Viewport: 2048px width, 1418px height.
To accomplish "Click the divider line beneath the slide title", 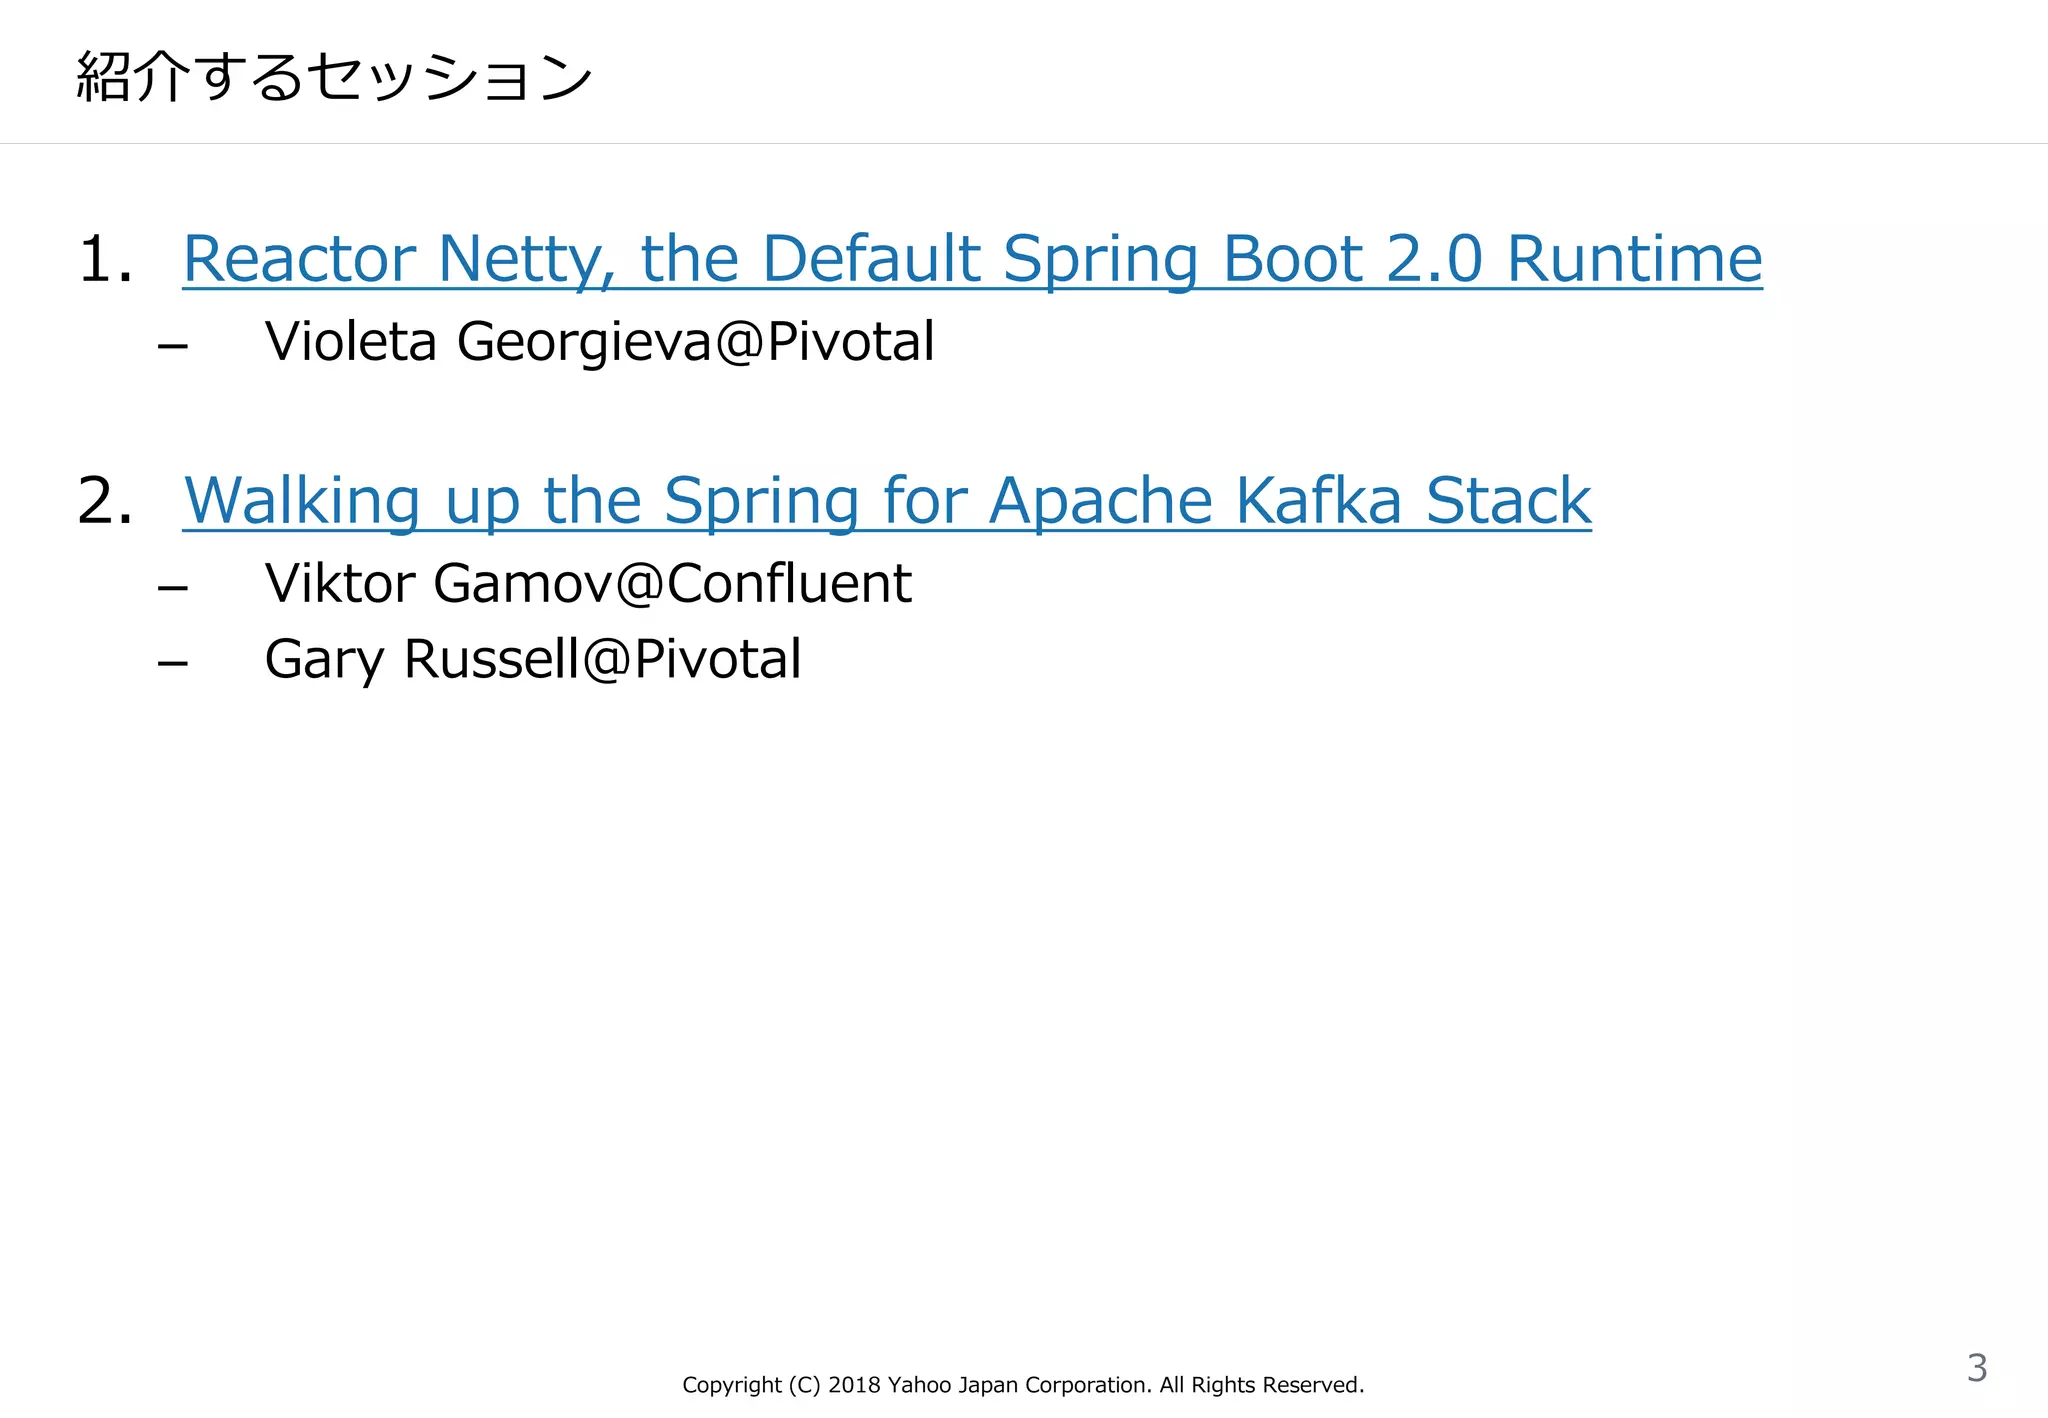I will 1024,143.
